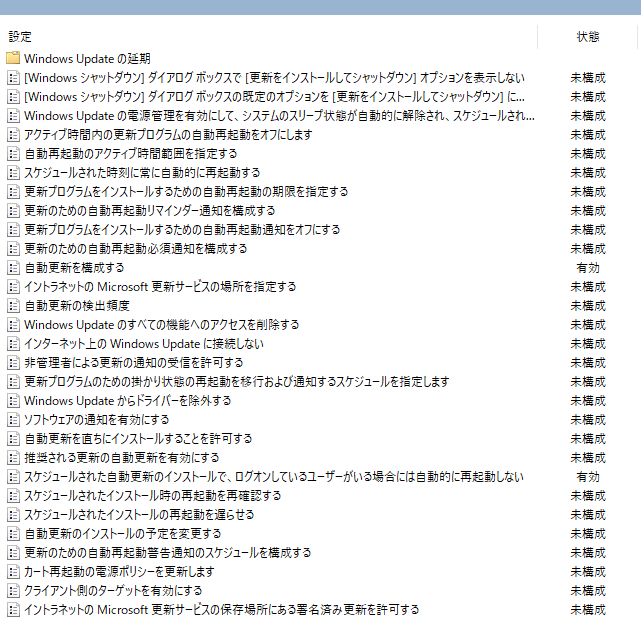This screenshot has height=622, width=641.
Task: Click policy icon beside 更新プログラムをインストールするための自動再起動の期限を指定する
Action: point(13,192)
